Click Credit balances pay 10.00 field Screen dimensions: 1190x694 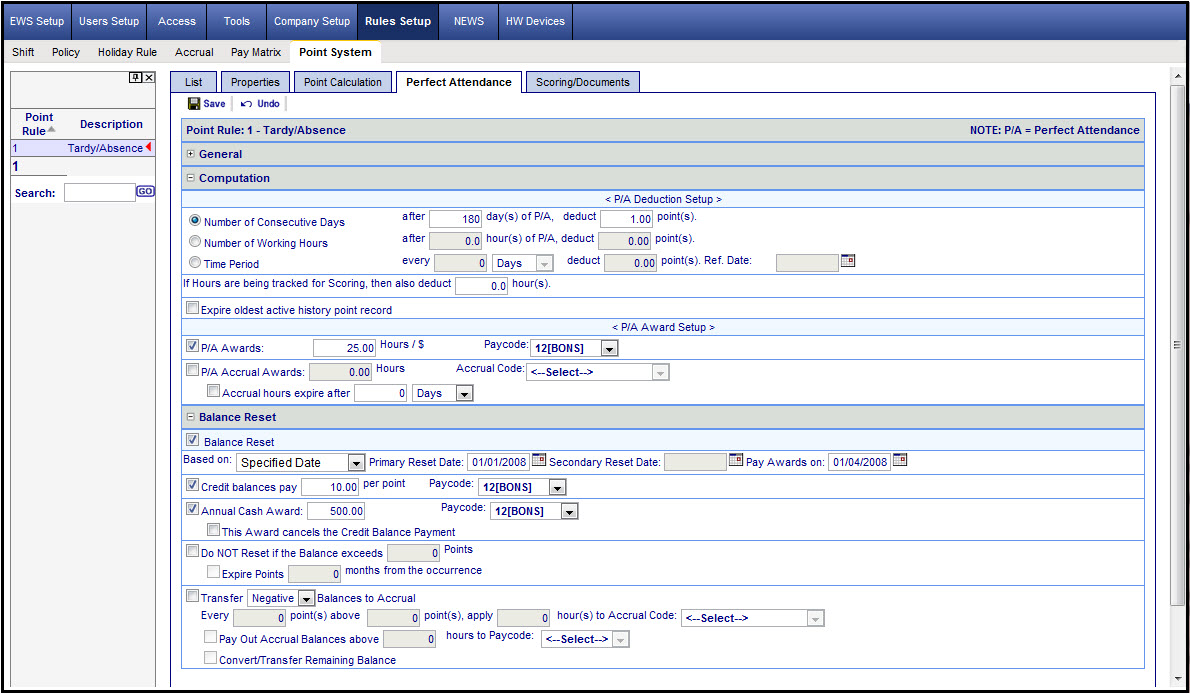[330, 487]
